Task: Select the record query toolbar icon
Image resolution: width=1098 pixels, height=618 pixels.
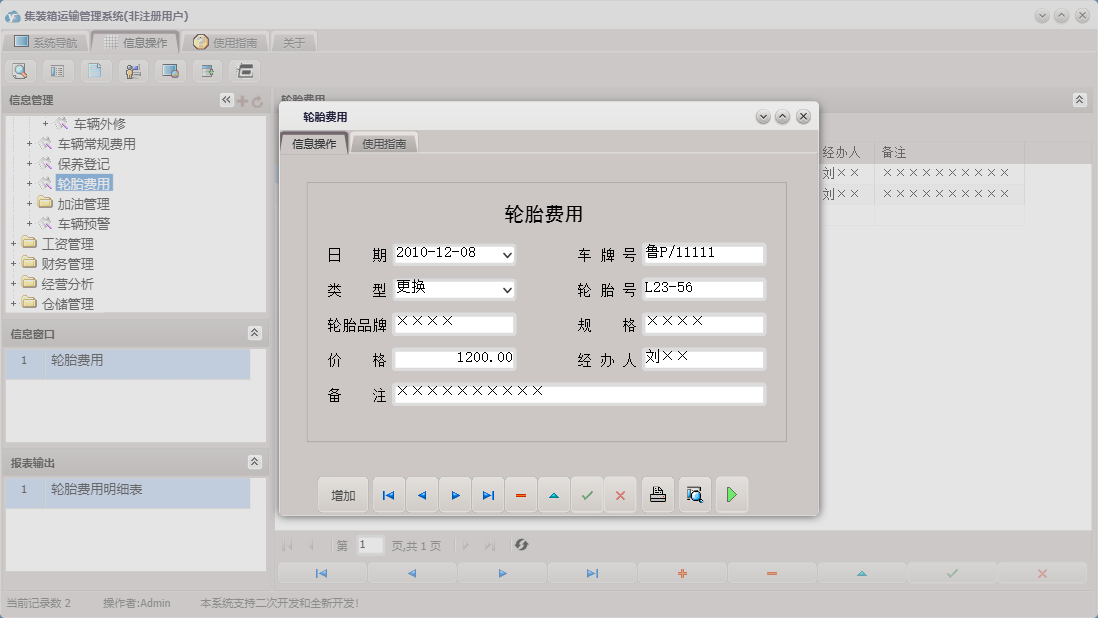Action: pos(20,70)
